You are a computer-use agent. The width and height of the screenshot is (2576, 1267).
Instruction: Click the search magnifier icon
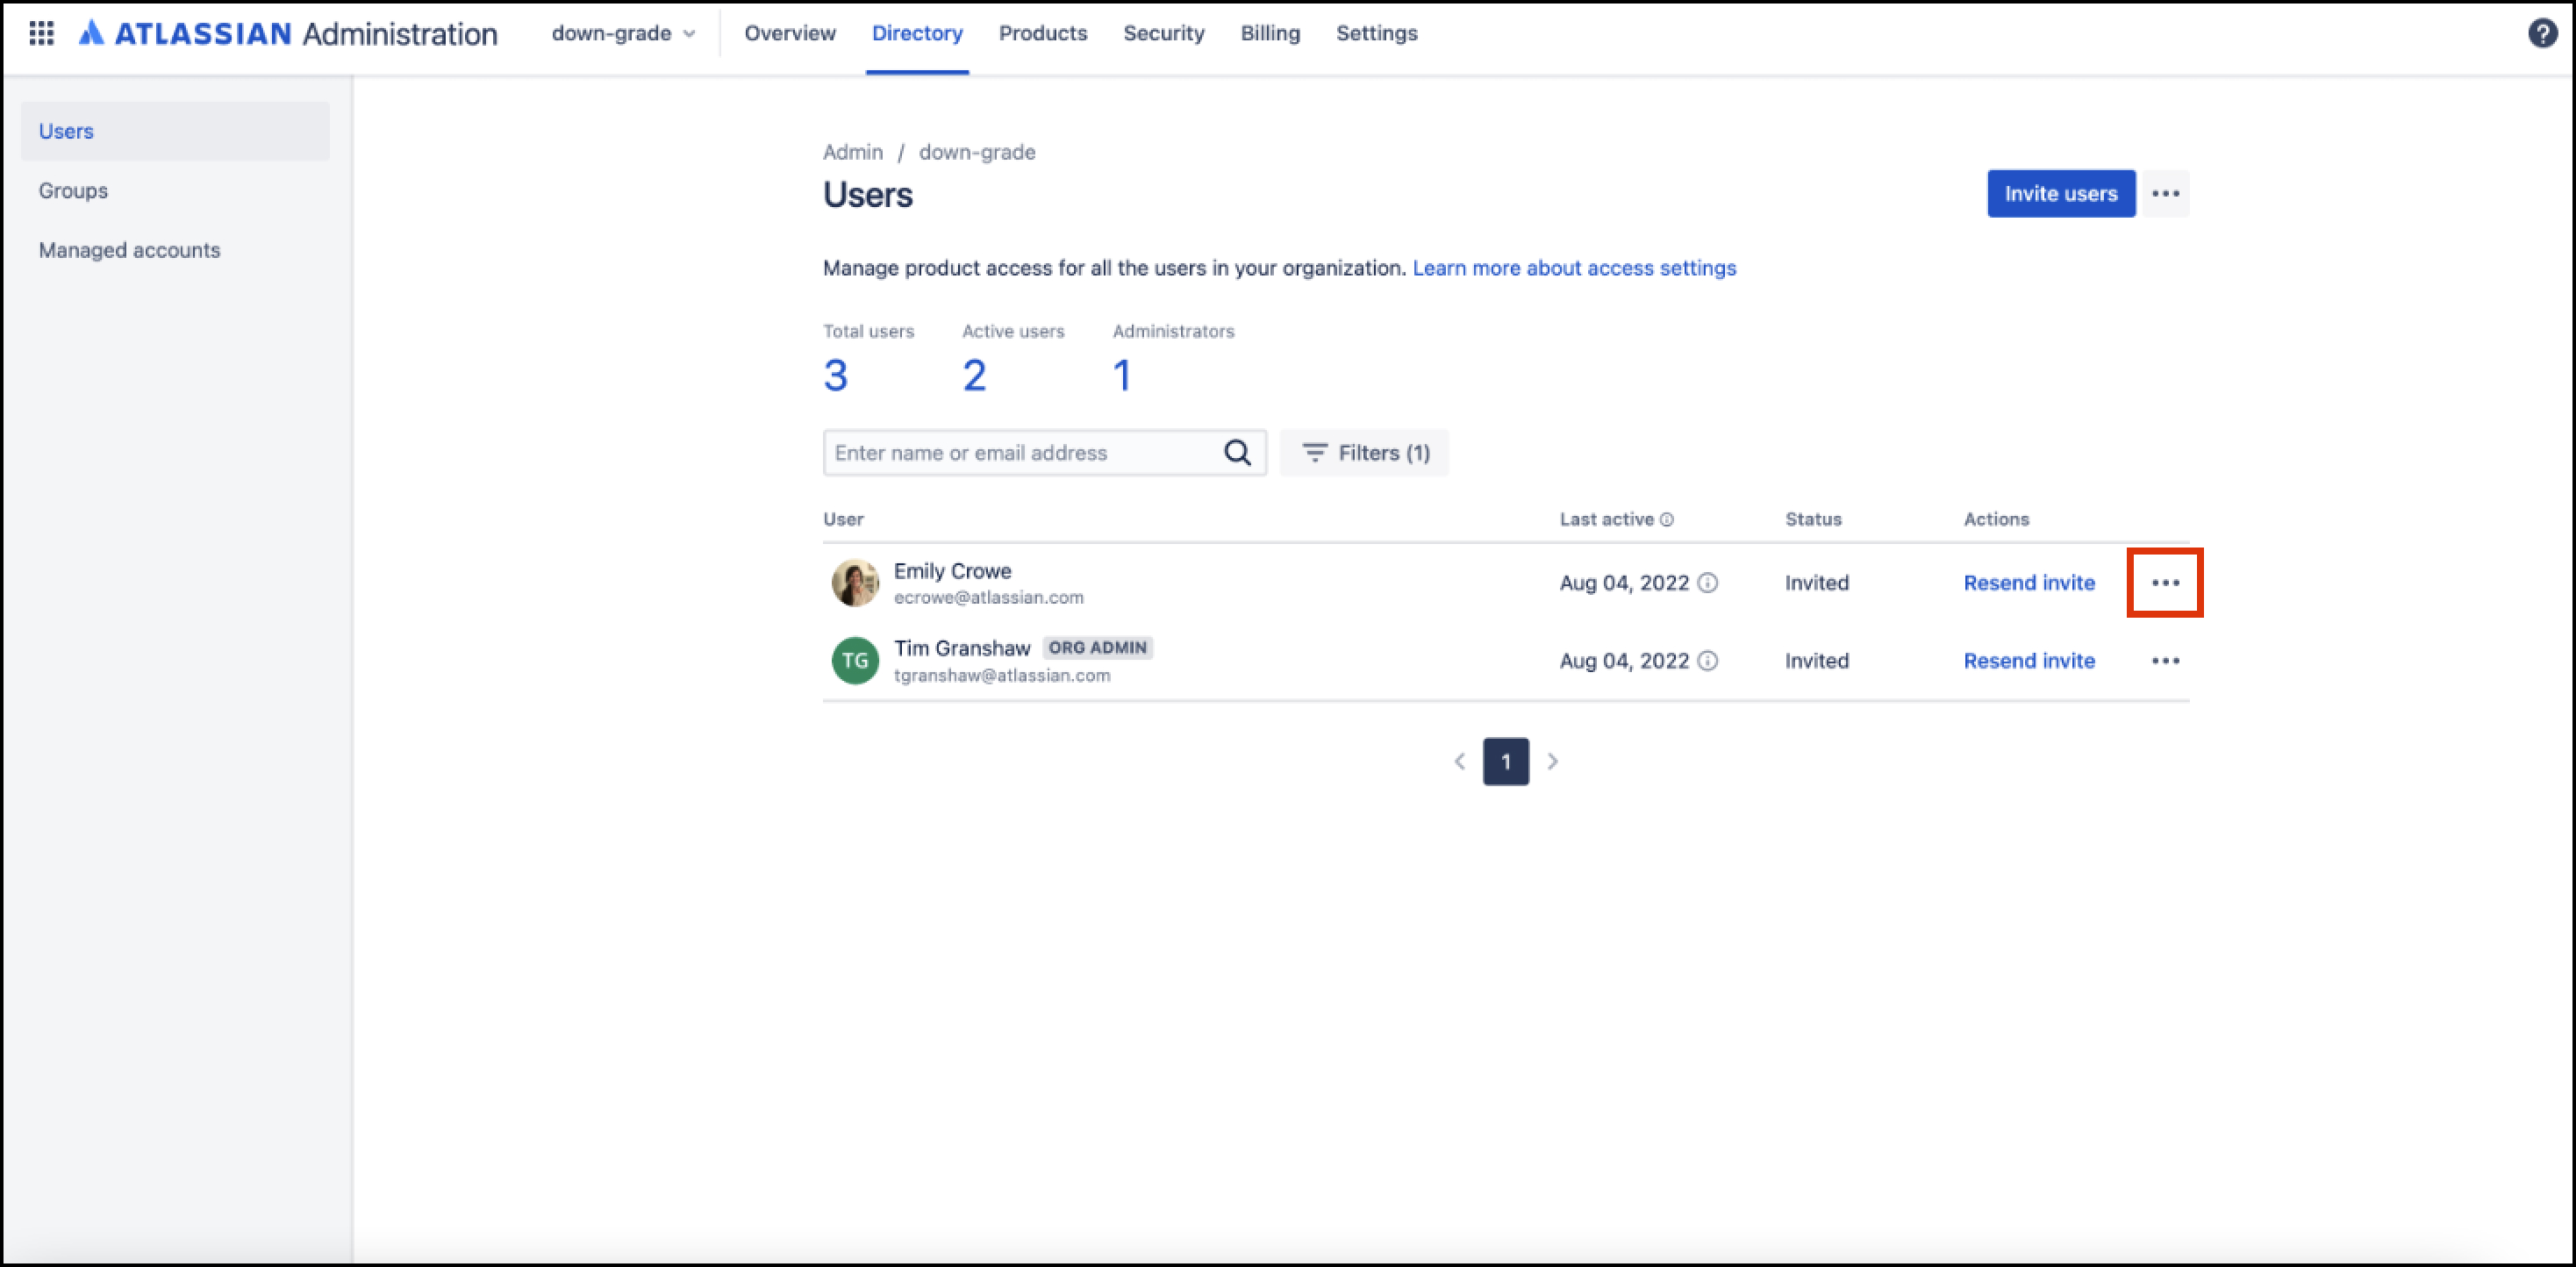click(x=1237, y=453)
